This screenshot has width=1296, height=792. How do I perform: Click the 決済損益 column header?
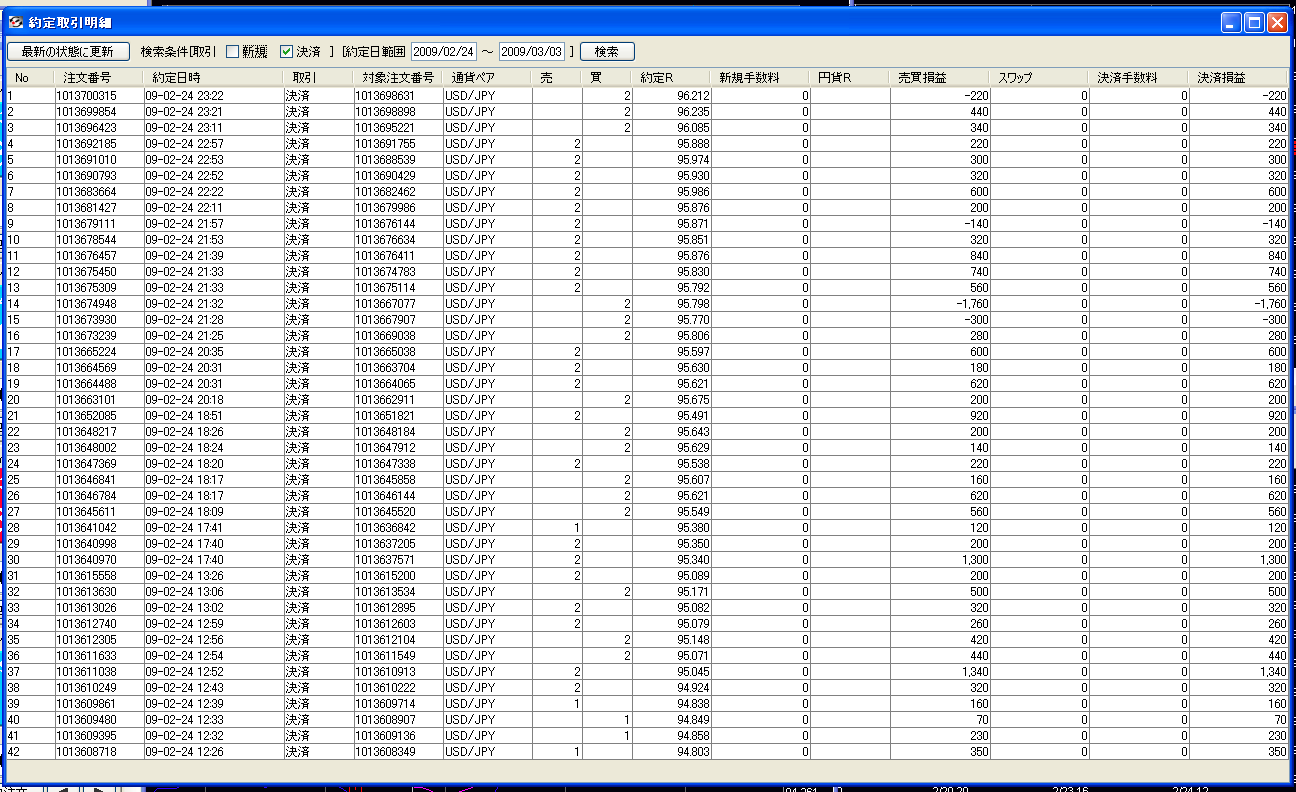pyautogui.click(x=1238, y=77)
